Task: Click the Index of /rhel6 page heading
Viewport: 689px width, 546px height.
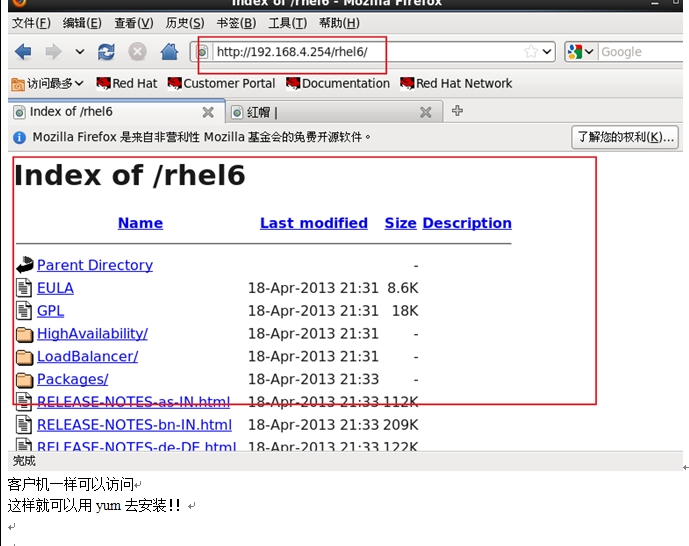Action: (130, 175)
